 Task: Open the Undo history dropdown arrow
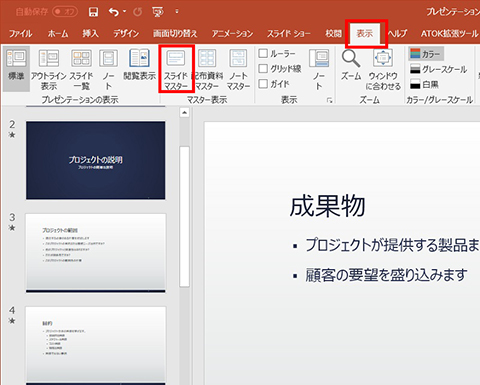[125, 12]
